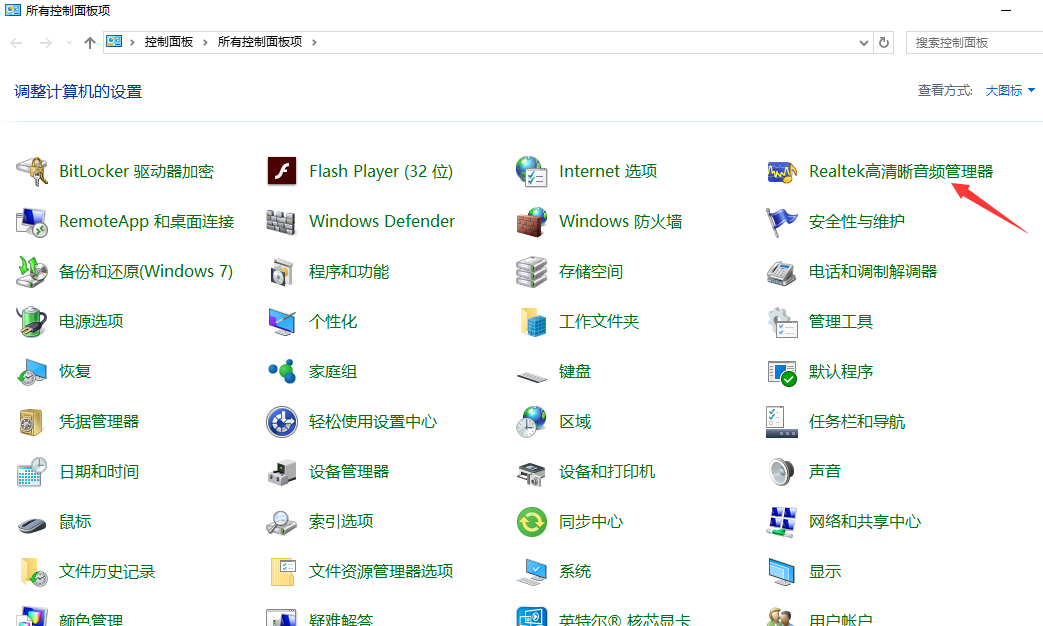Click the 调整计算机的设置 heading text
Screen dimensions: 1043x626
78,92
